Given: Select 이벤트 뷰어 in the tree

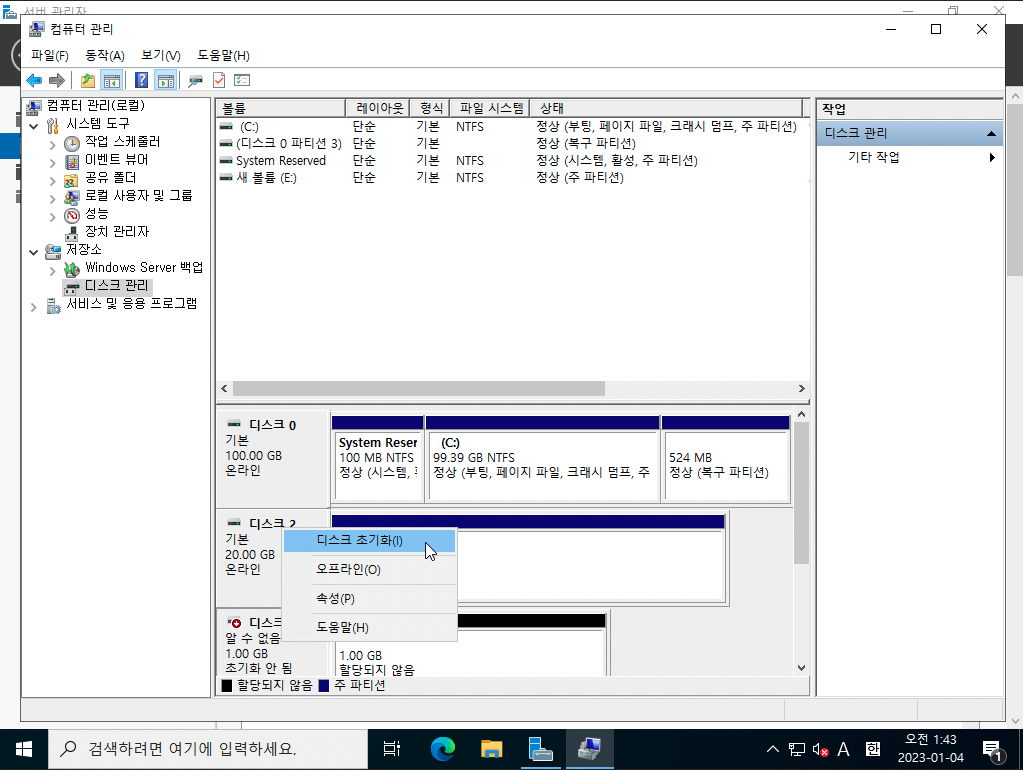Looking at the screenshot, I should pos(116,159).
